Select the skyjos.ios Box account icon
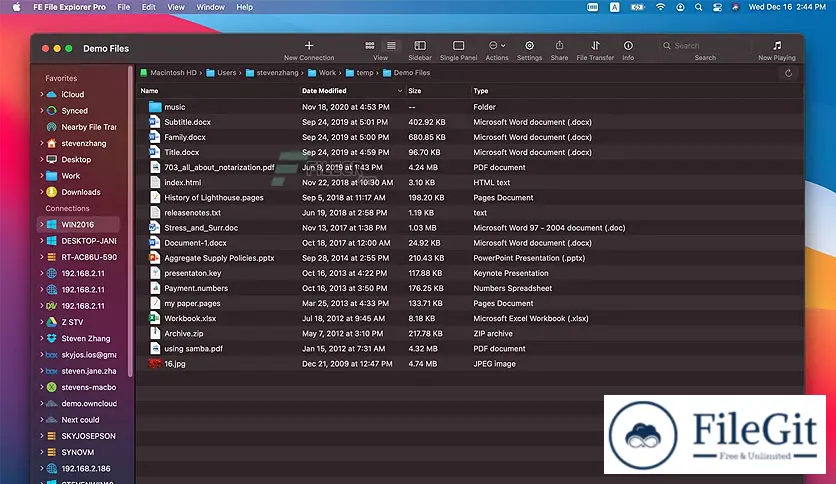 pos(52,354)
